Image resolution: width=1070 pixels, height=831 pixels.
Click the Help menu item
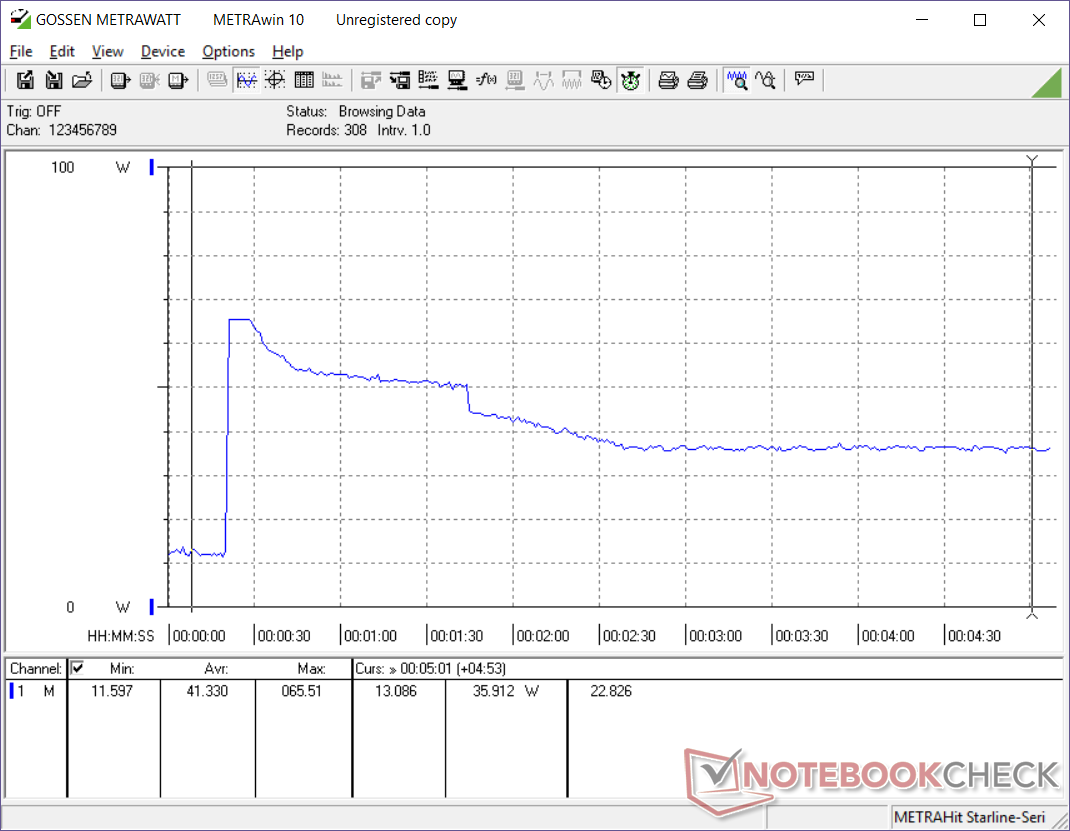click(287, 51)
